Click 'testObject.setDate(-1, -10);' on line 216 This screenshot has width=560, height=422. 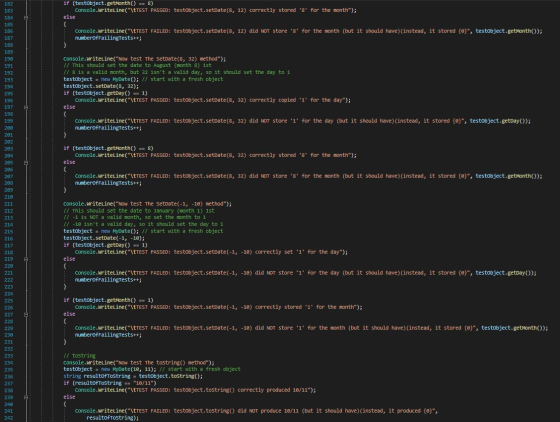pyautogui.click(x=104, y=238)
